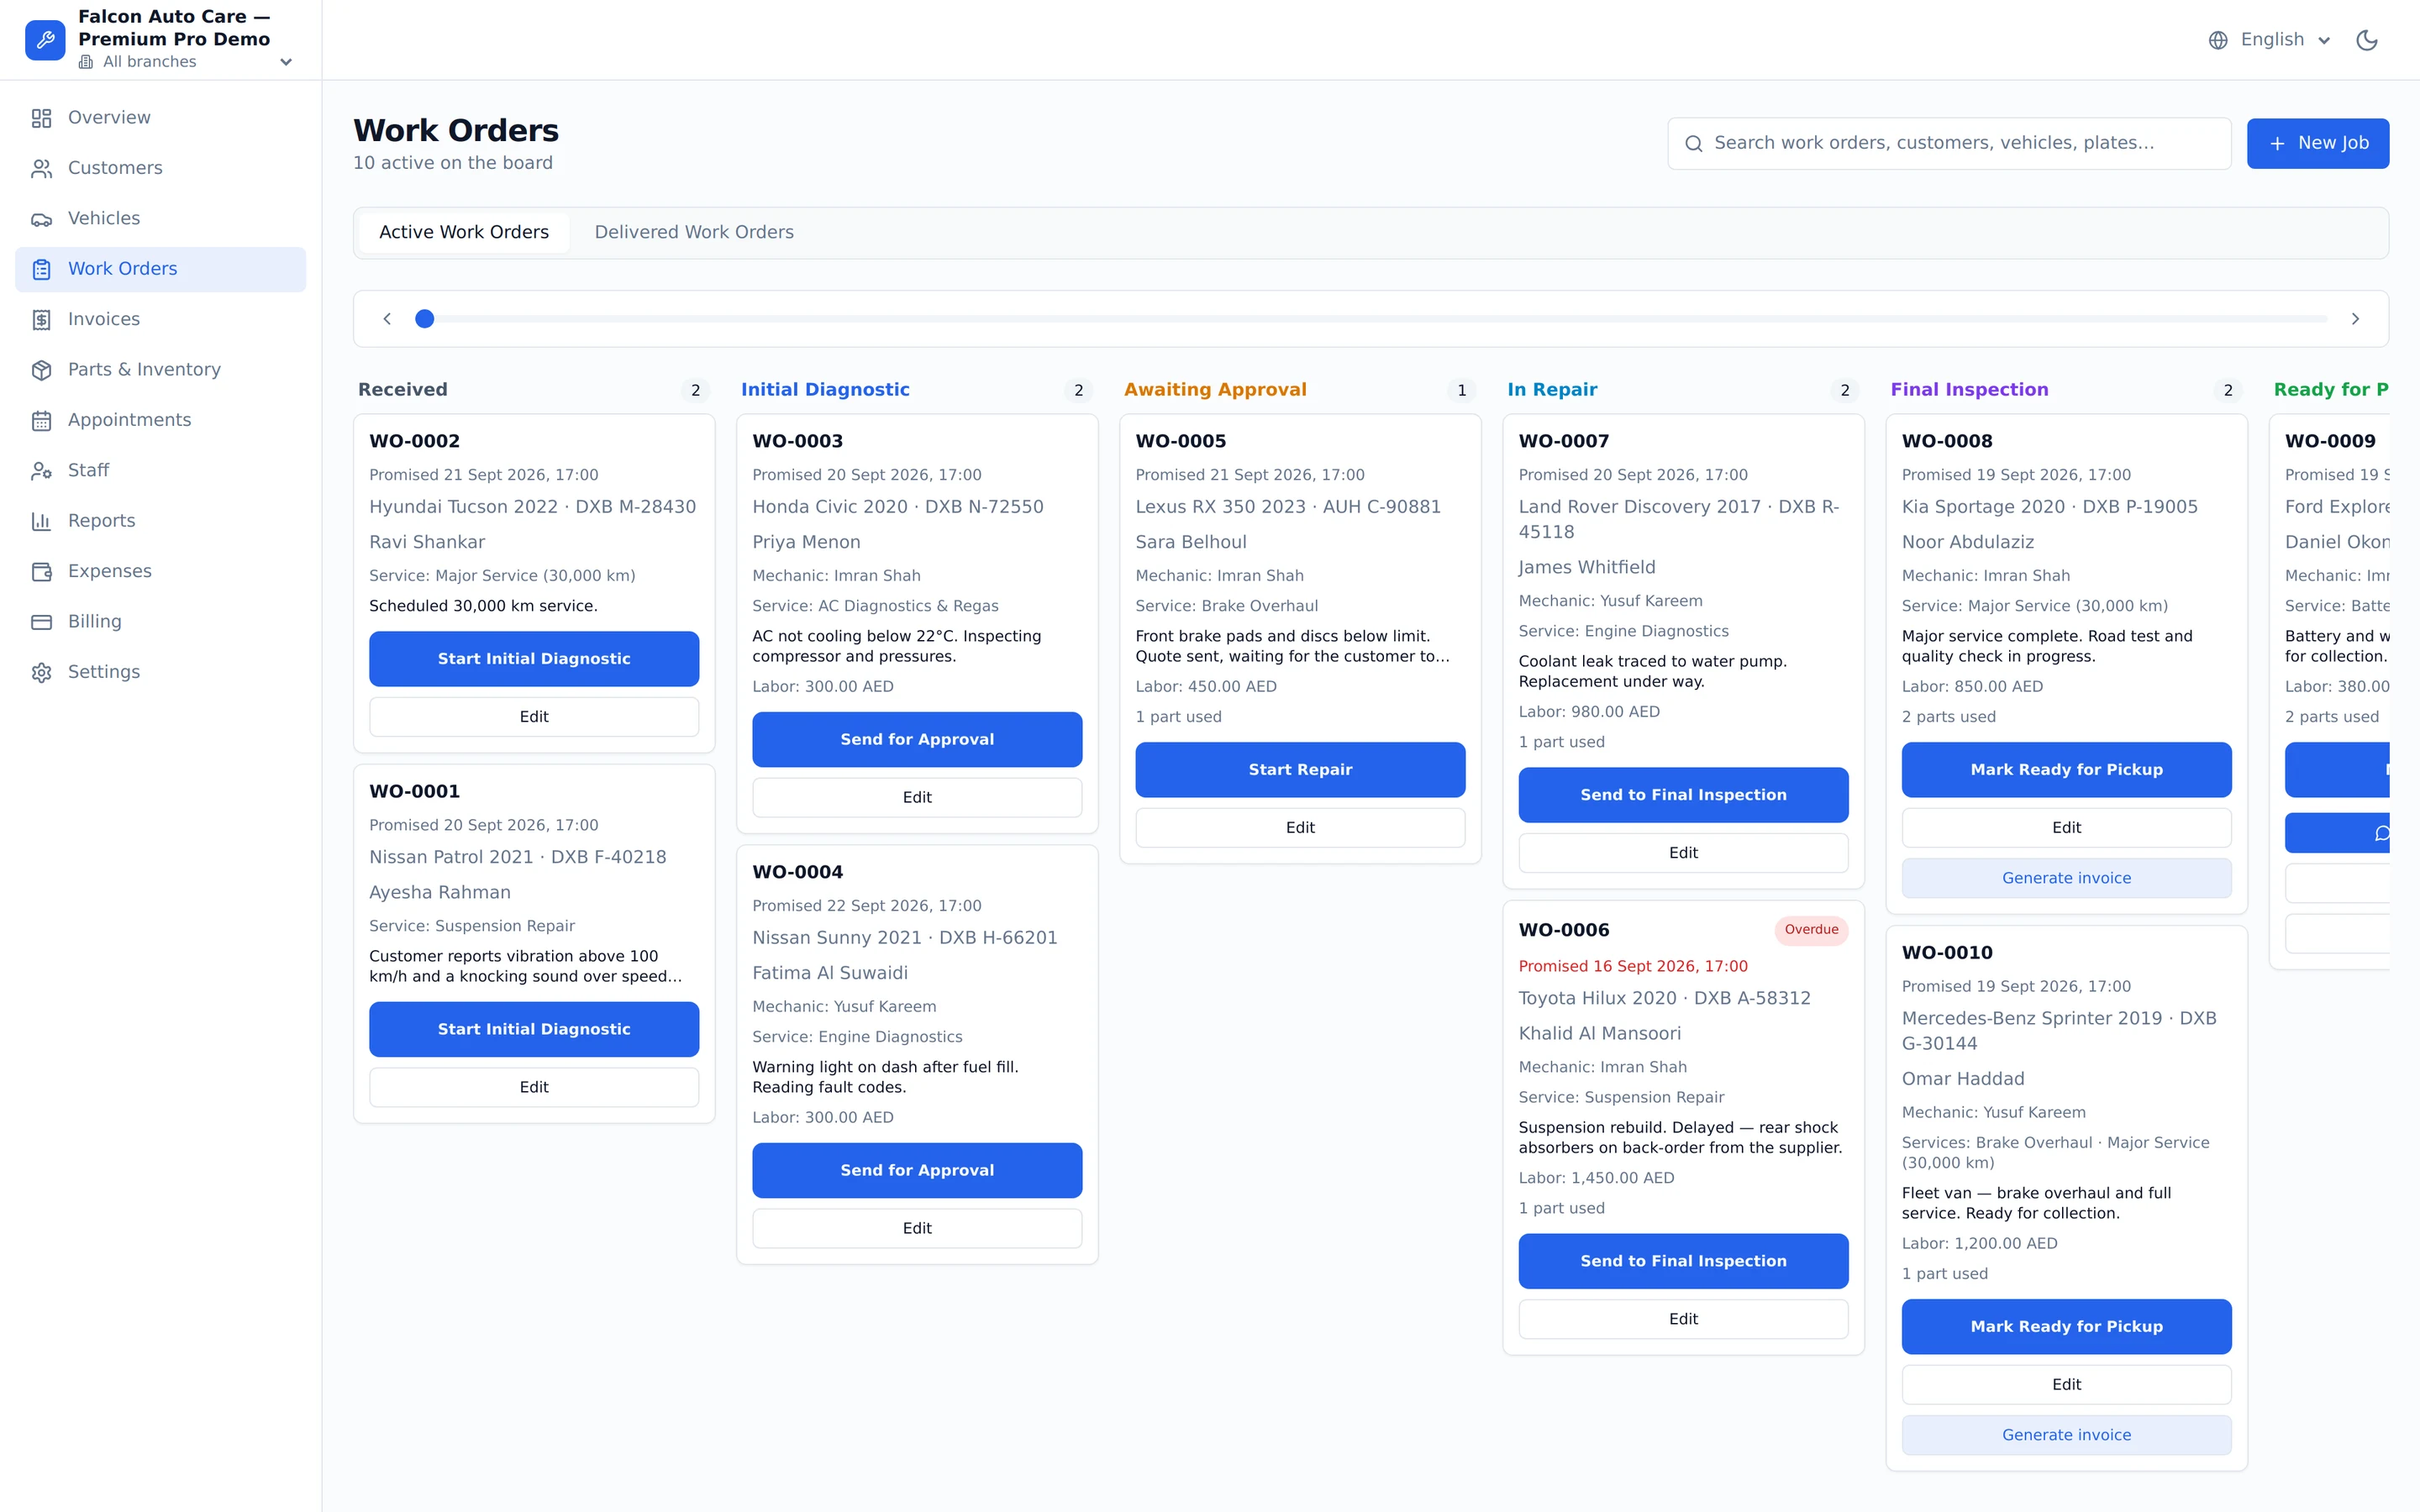
Task: Click the Falcon Auto Care wrench logo
Action: tap(45, 40)
